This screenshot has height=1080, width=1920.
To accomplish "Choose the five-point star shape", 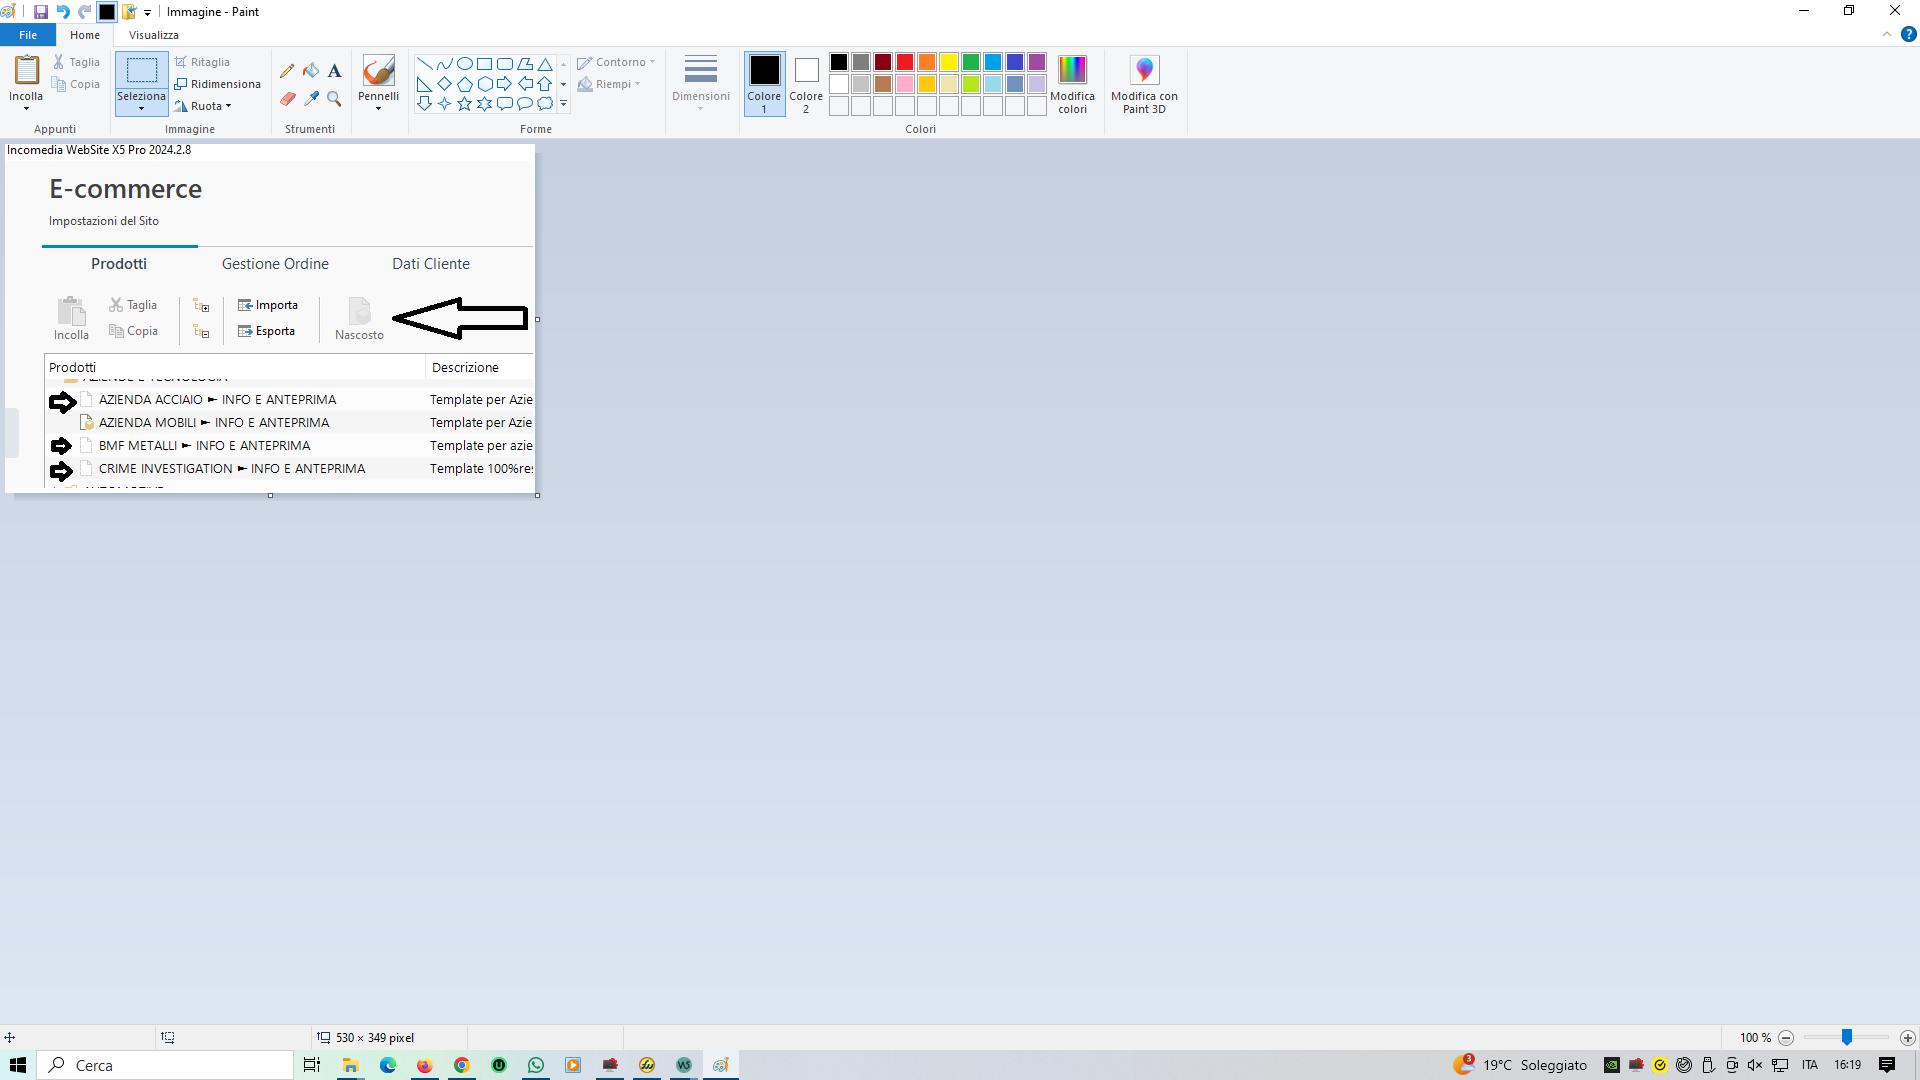I will click(x=464, y=104).
